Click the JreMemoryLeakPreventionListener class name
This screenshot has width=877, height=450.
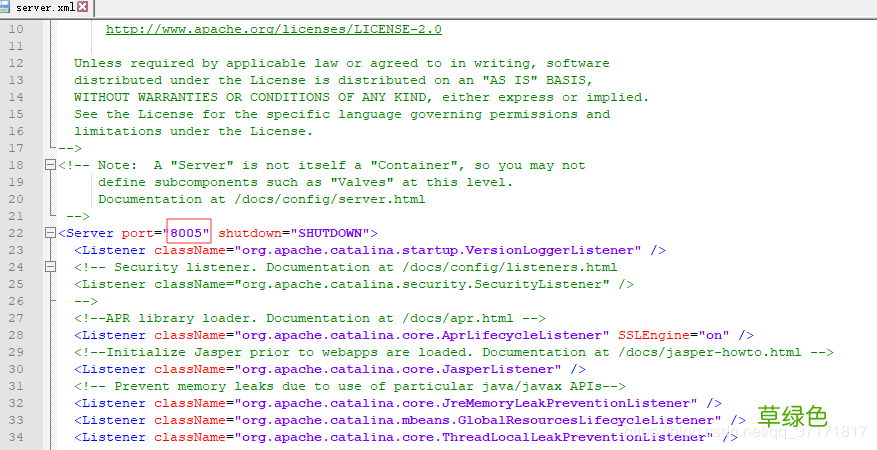[x=466, y=403]
